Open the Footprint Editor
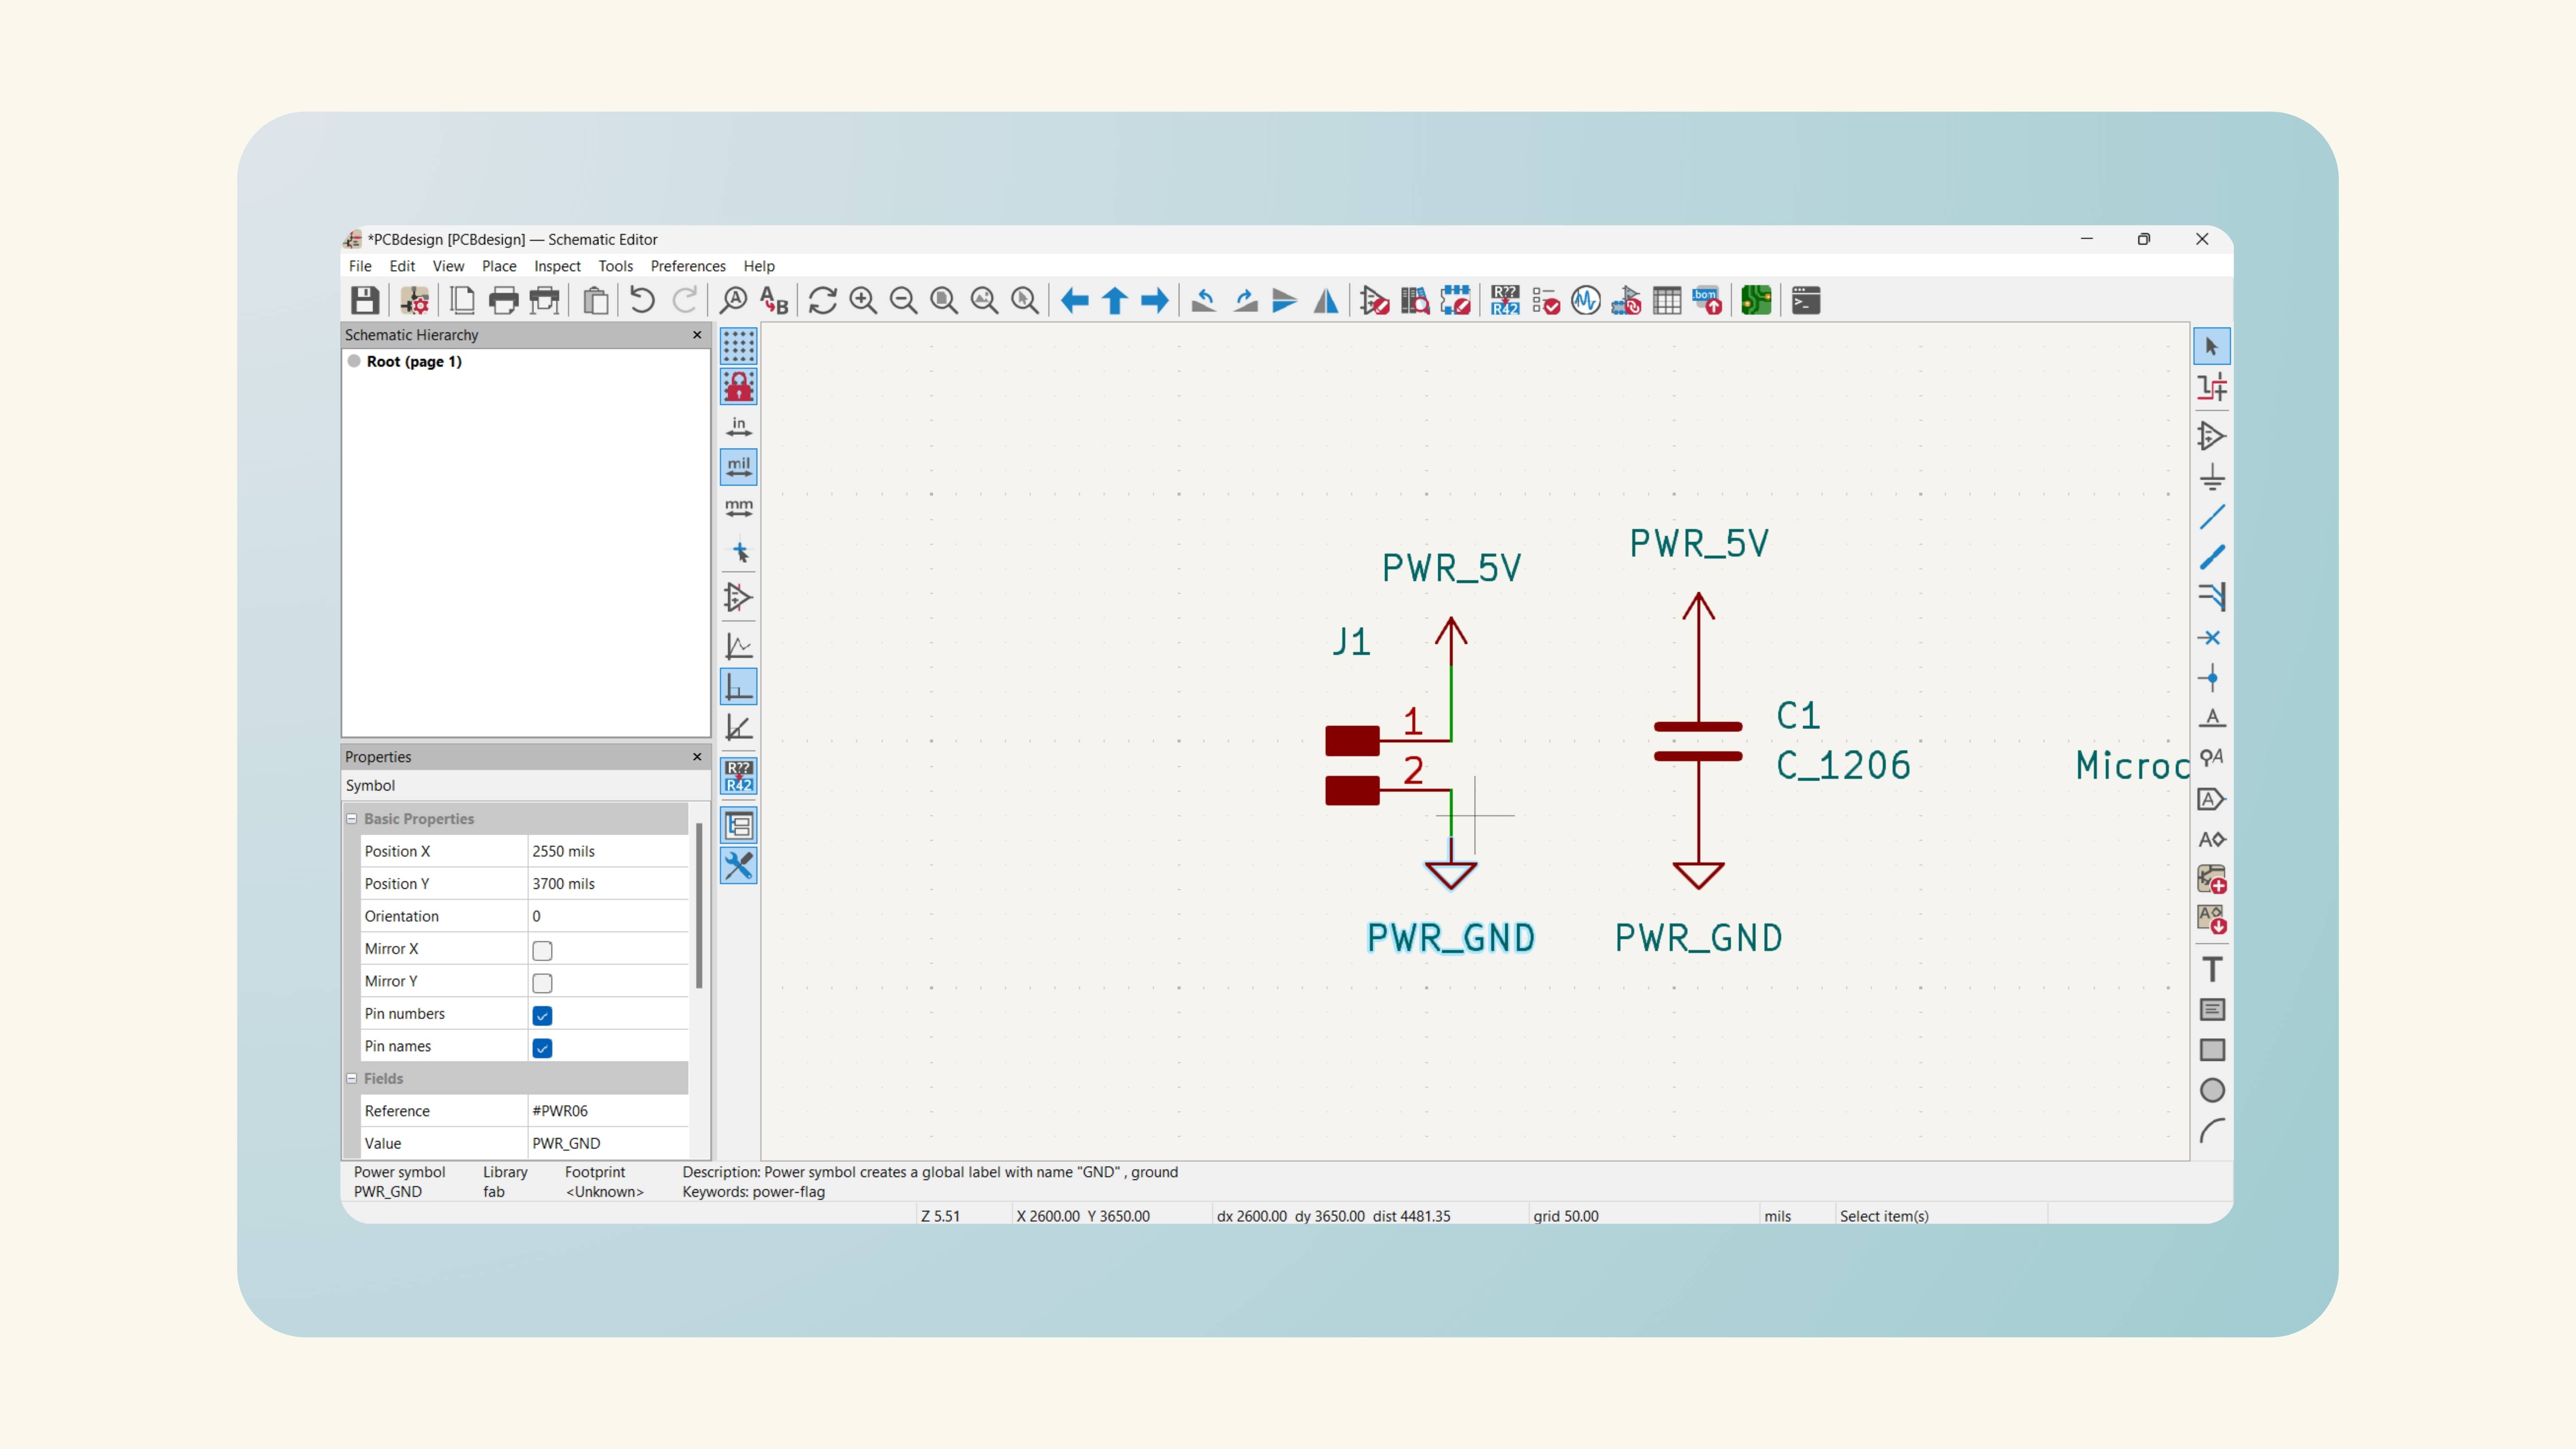2576x1449 pixels. [1456, 301]
